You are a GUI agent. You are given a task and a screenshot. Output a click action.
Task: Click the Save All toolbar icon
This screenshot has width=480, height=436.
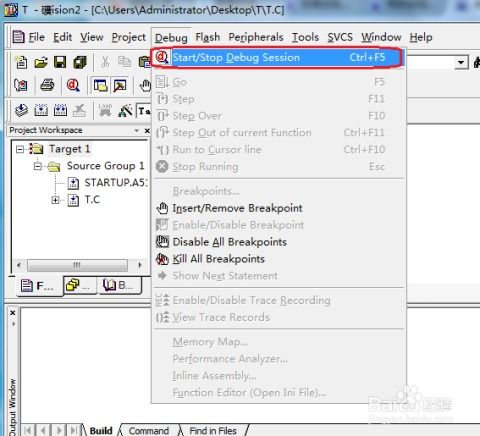tap(80, 62)
